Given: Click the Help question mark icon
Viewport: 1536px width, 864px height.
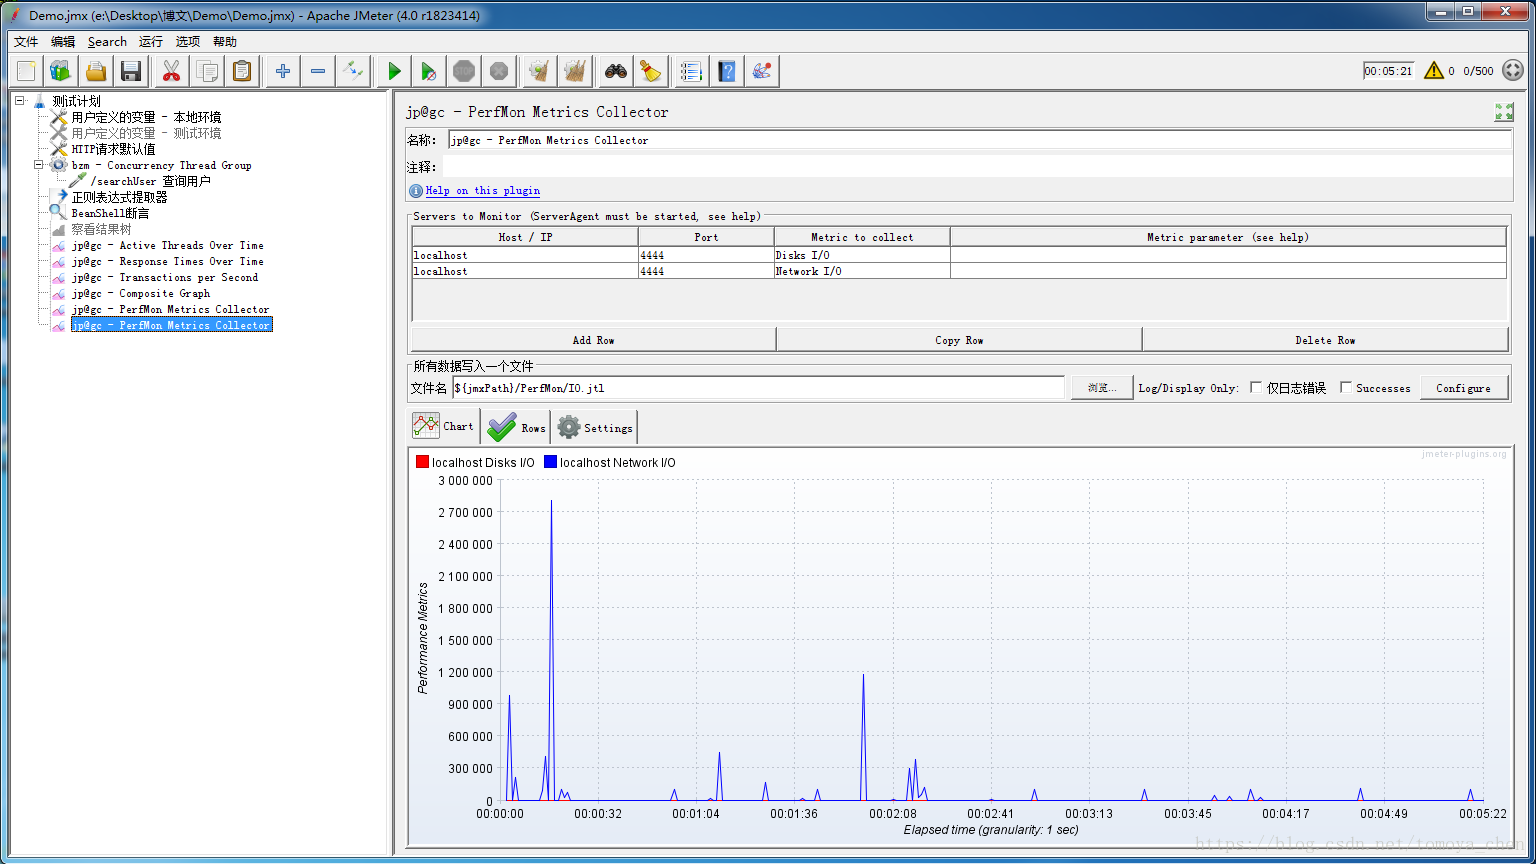Looking at the screenshot, I should click(x=727, y=71).
